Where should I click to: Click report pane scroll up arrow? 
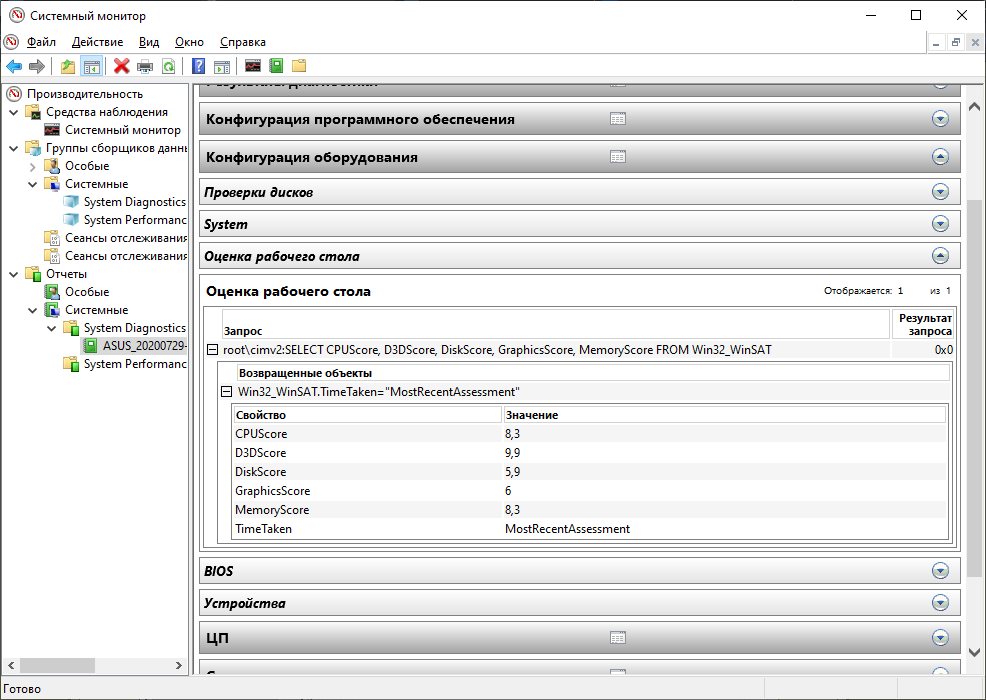pos(974,107)
